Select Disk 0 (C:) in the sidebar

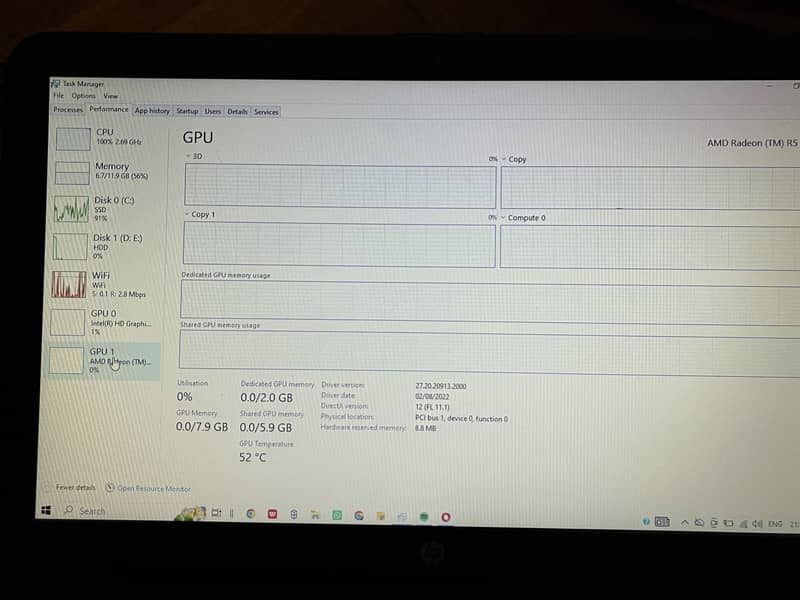[x=107, y=209]
